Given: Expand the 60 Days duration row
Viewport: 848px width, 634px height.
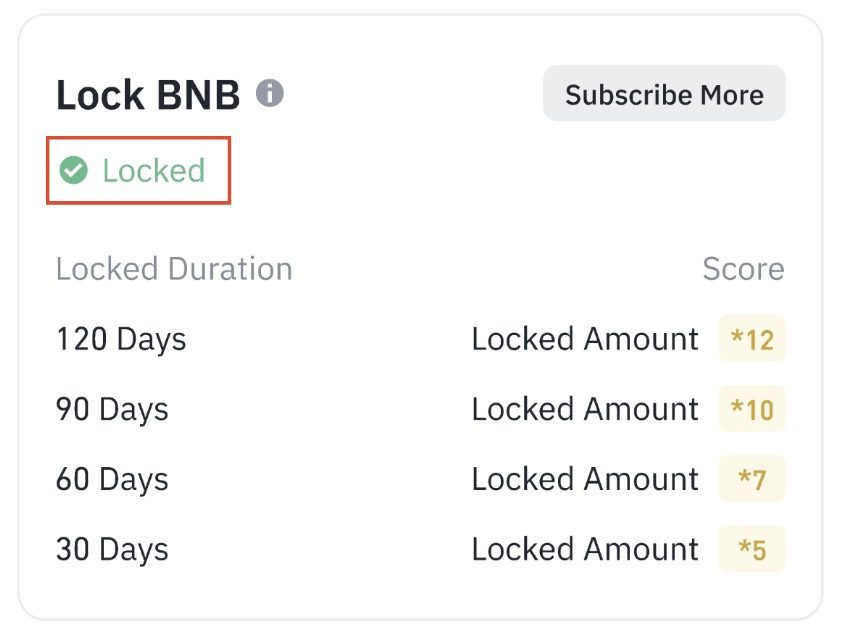Looking at the screenshot, I should [112, 479].
